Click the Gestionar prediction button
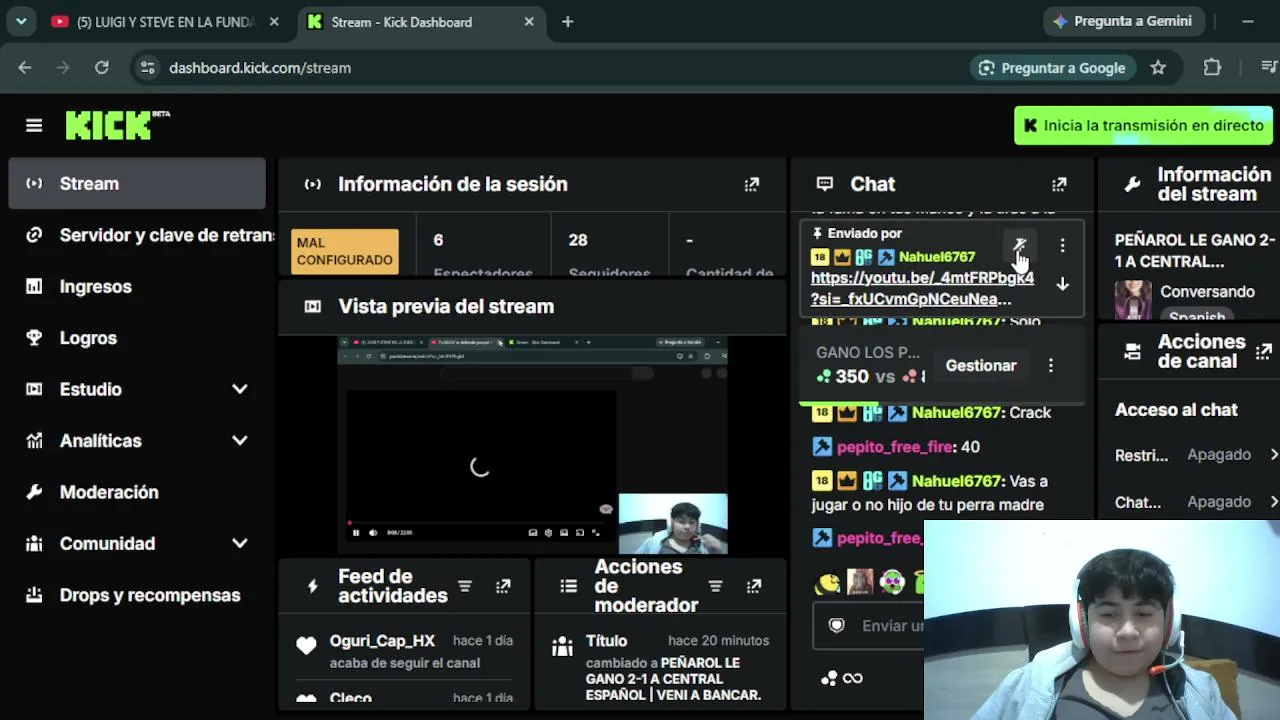1280x720 pixels. 981,366
